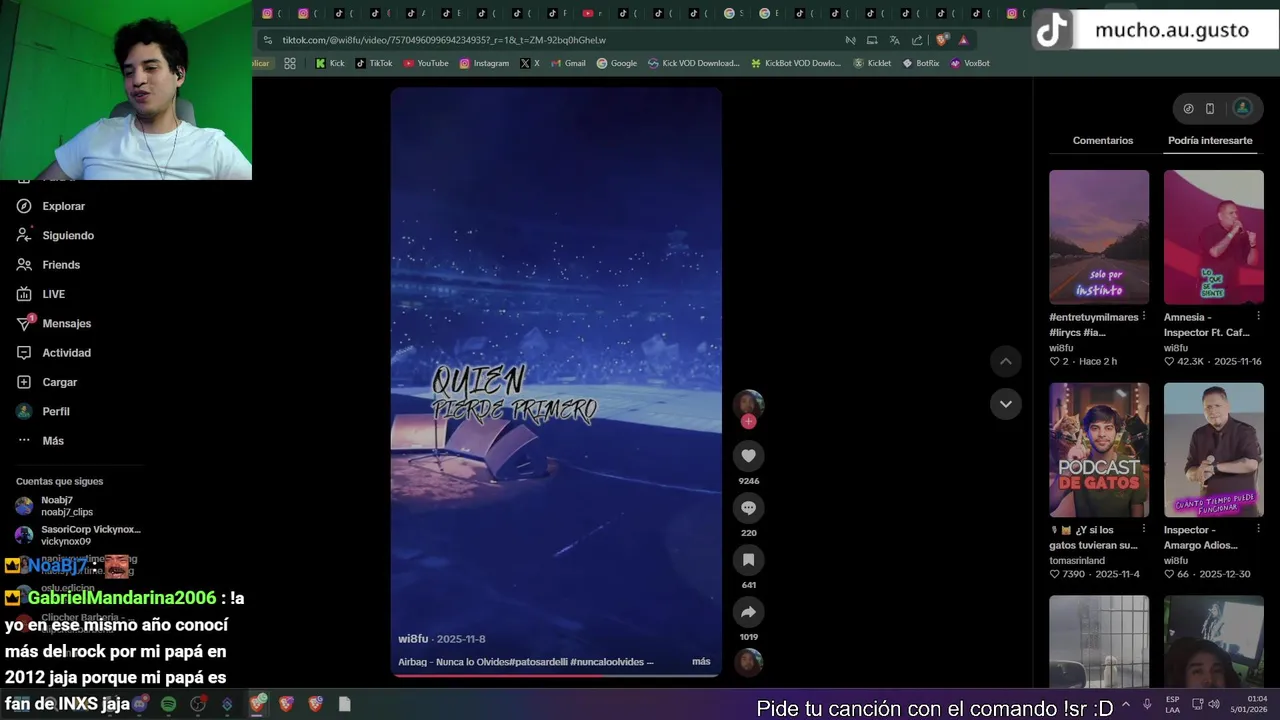Open the X bookmark
The height and width of the screenshot is (720, 1280).
click(x=530, y=63)
